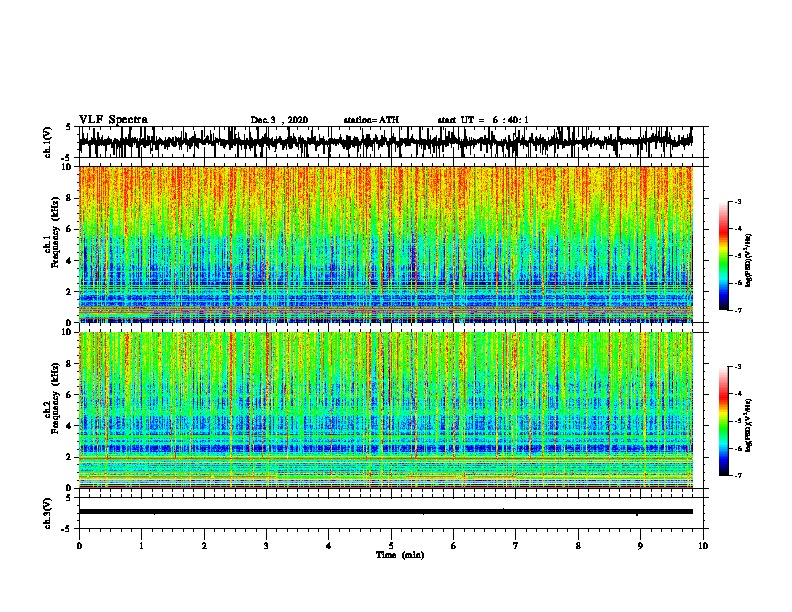Click the "-3" label on ch.1 color bar
The width and height of the screenshot is (792, 612).
point(738,202)
